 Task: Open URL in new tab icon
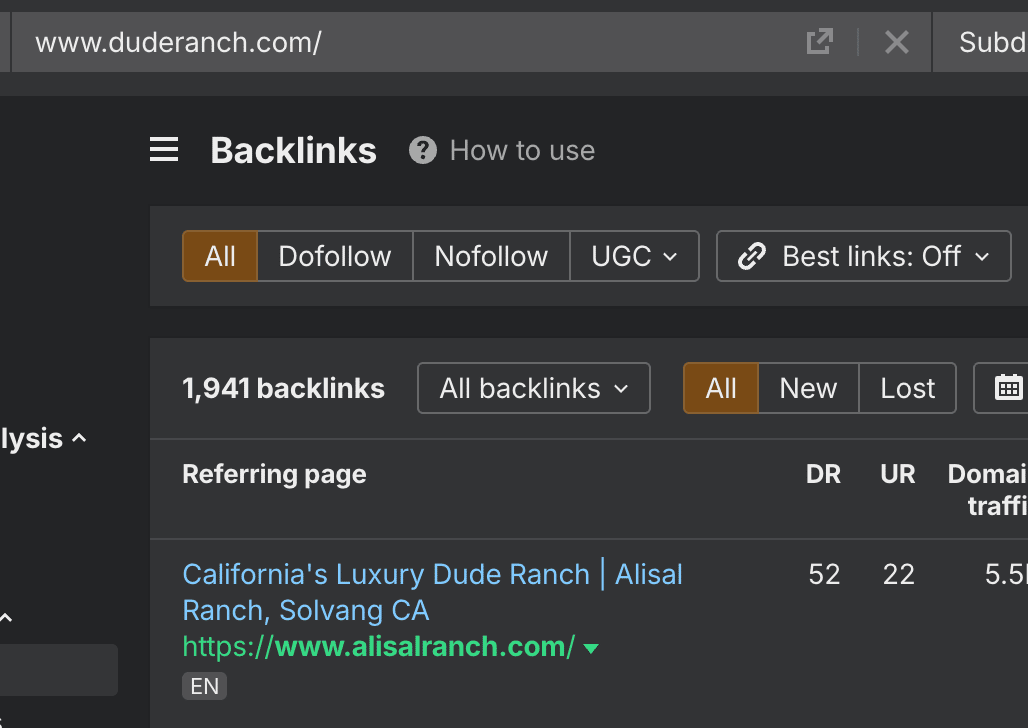[x=819, y=42]
